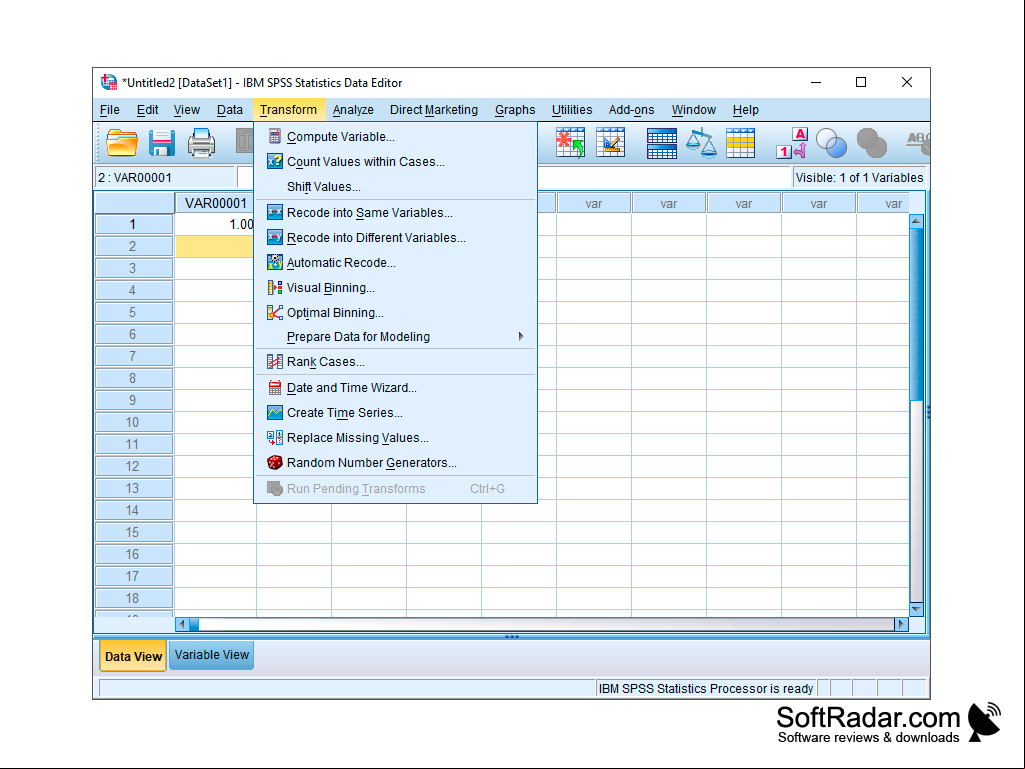
Task: Switch to the Data View tab
Action: [133, 656]
